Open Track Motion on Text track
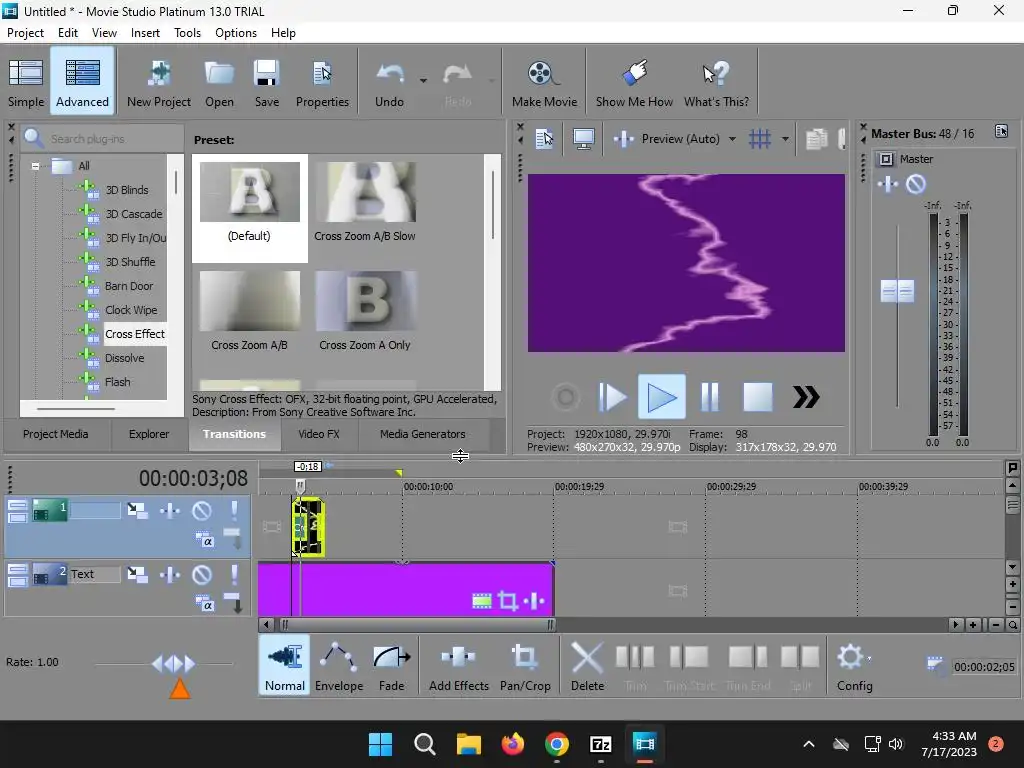Image resolution: width=1024 pixels, height=768 pixels. click(137, 575)
